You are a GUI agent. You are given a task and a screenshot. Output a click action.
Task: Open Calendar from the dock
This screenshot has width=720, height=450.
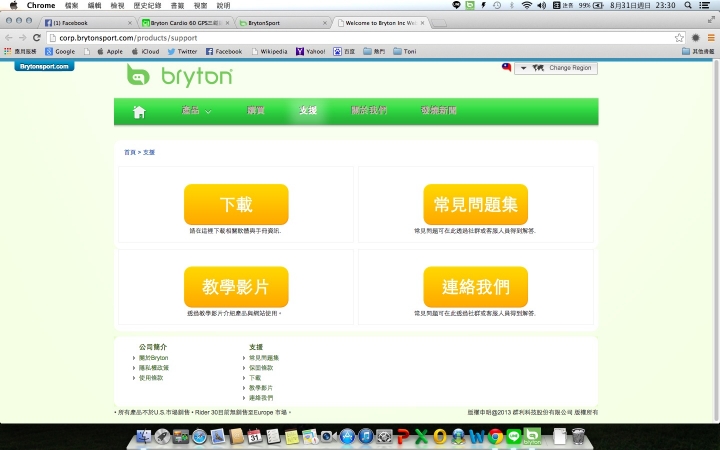click(254, 436)
